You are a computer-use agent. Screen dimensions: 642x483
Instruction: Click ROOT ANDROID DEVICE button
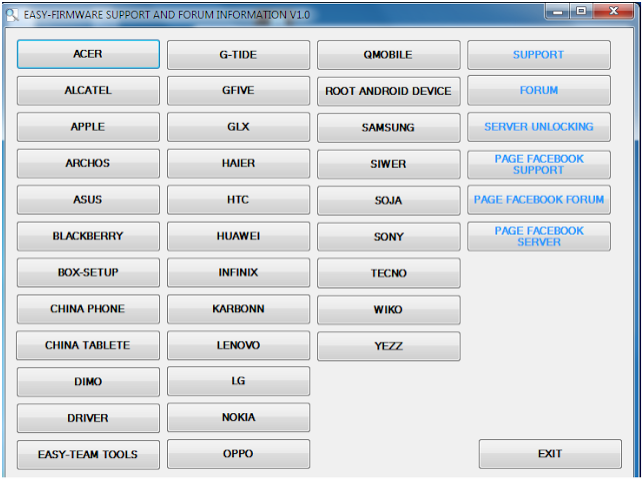click(389, 91)
